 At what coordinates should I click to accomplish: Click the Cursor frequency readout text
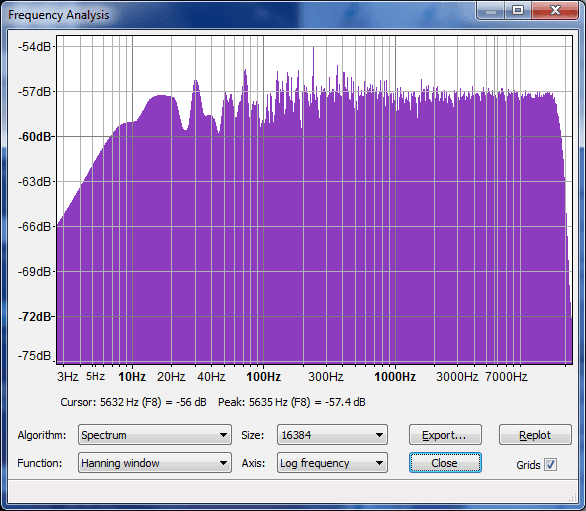[x=133, y=402]
